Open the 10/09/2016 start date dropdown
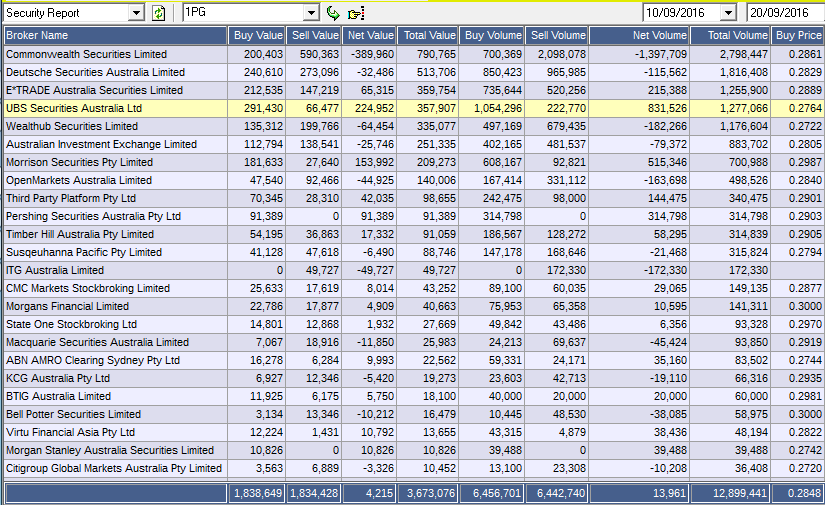Screen dimensions: 825x505 point(728,13)
